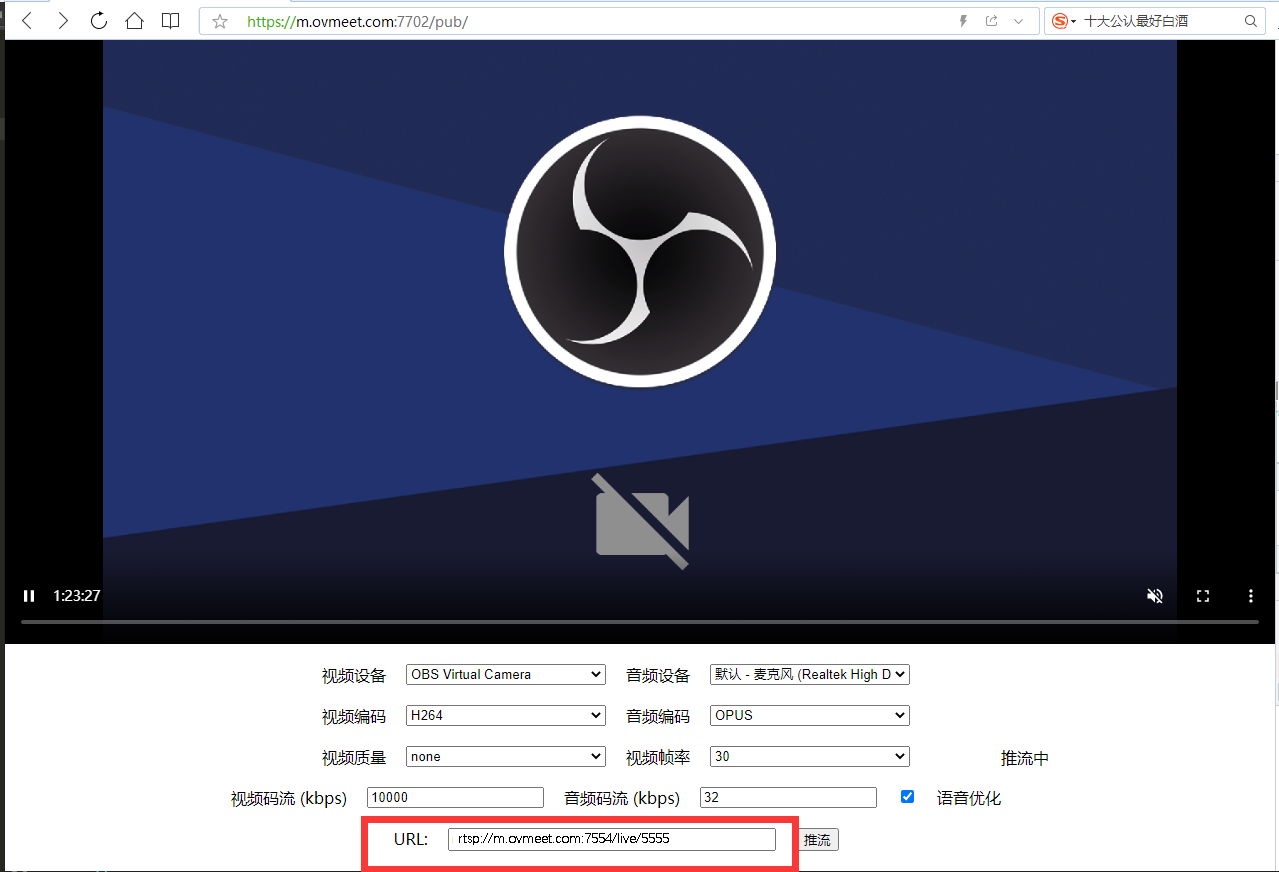Viewport: 1279px width, 872px height.
Task: Reload the current page
Action: (98, 20)
